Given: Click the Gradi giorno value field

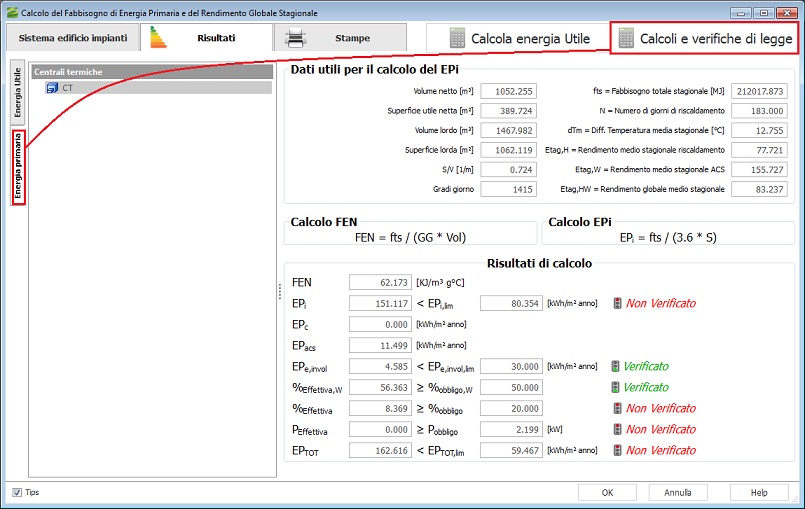Looking at the screenshot, I should pyautogui.click(x=510, y=188).
